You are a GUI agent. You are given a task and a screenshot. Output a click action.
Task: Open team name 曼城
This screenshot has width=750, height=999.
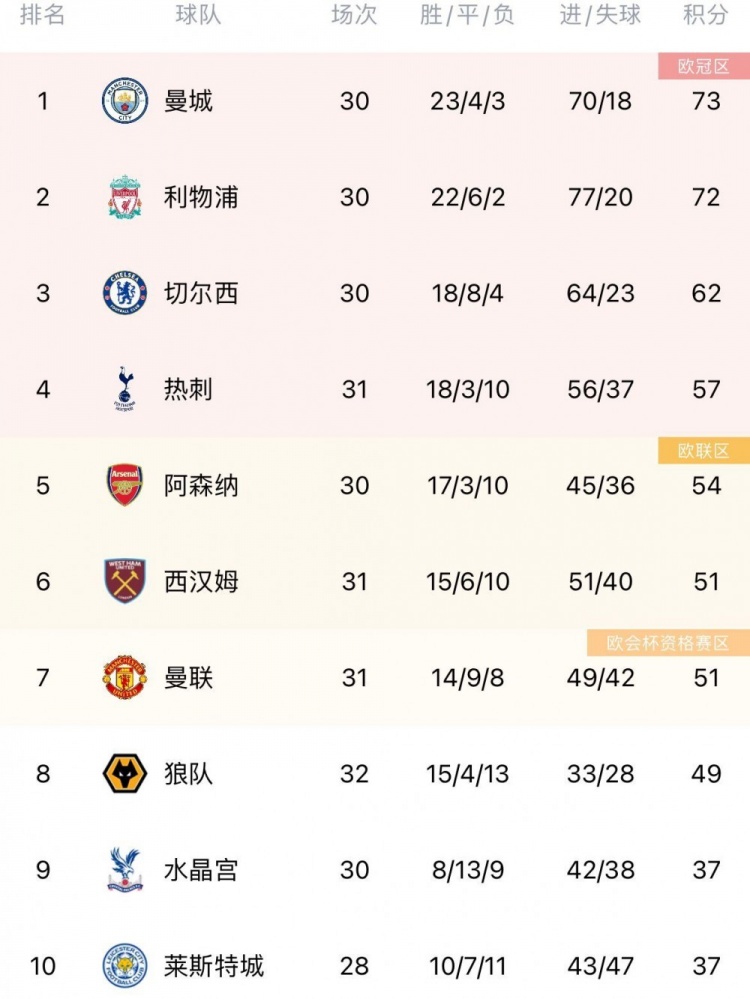point(188,101)
